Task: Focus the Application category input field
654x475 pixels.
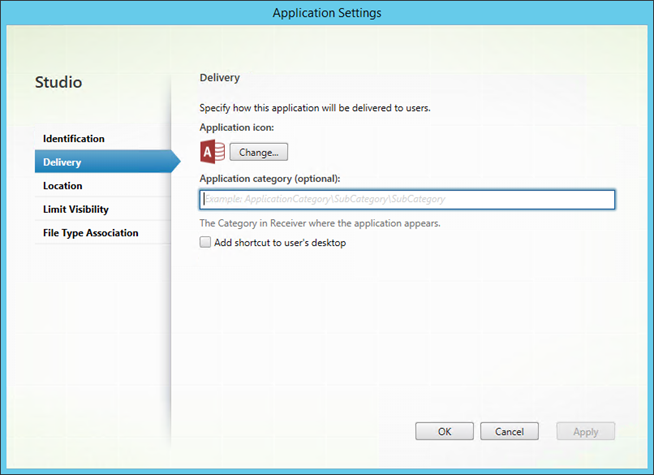Action: point(407,199)
